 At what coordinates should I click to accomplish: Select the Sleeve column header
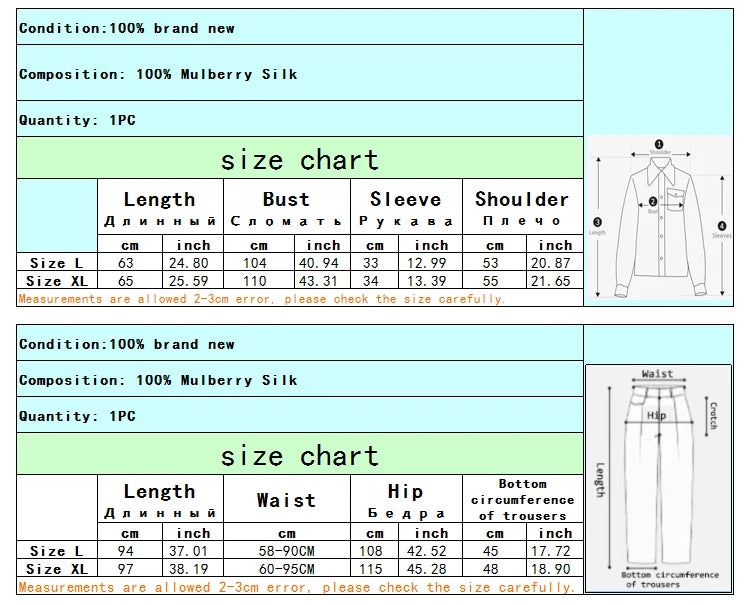(405, 200)
